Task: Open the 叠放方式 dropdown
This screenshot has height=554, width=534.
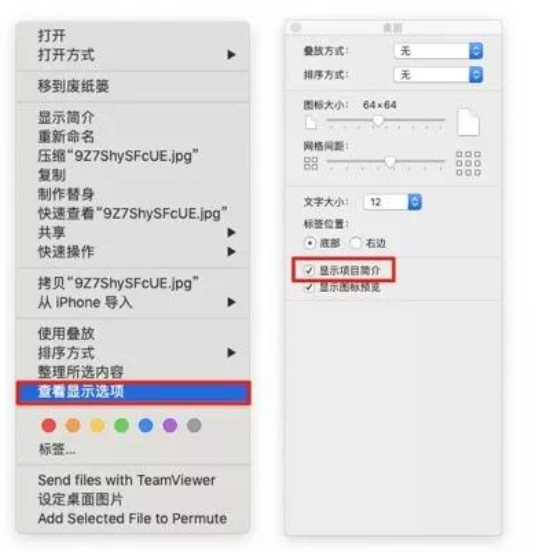Action: [x=438, y=51]
